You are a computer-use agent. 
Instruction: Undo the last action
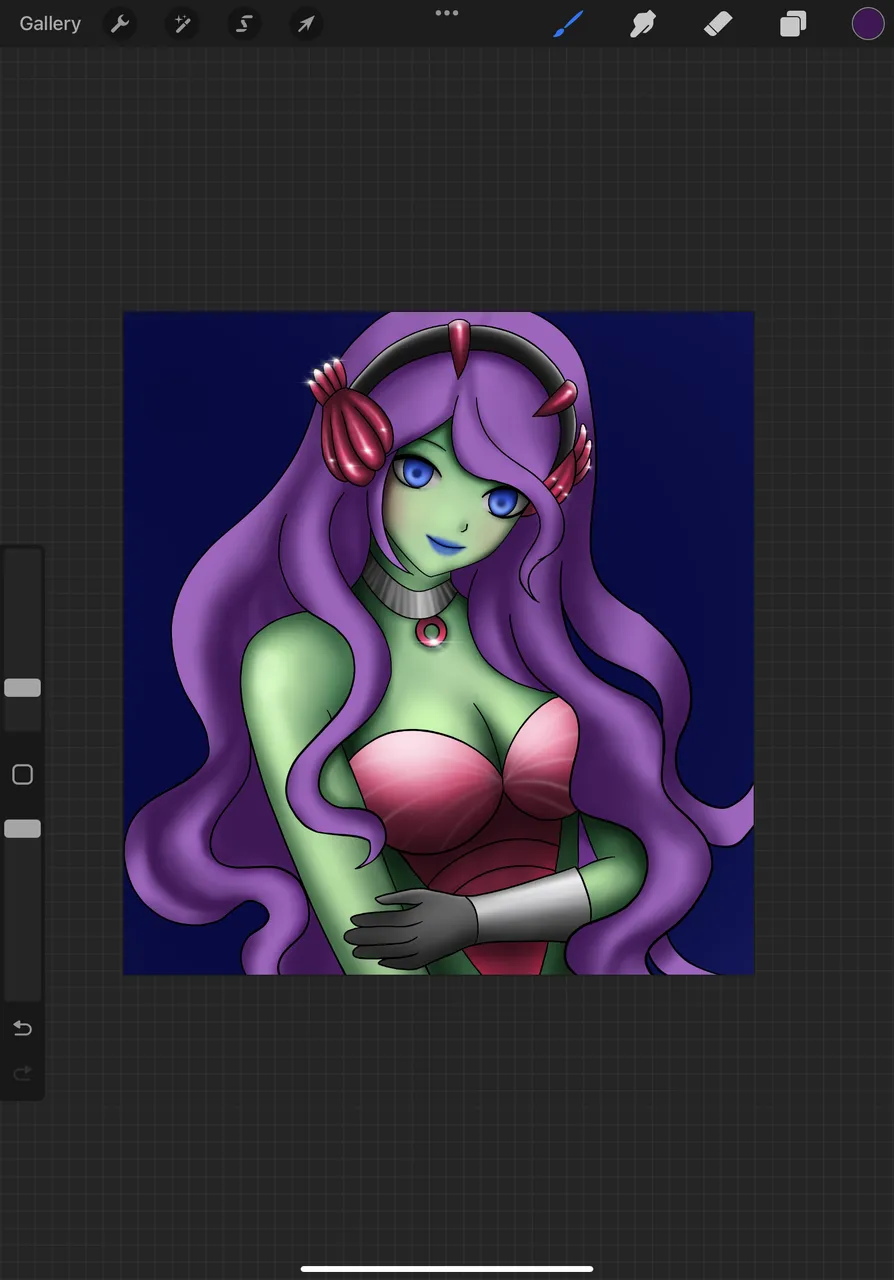(22, 1029)
